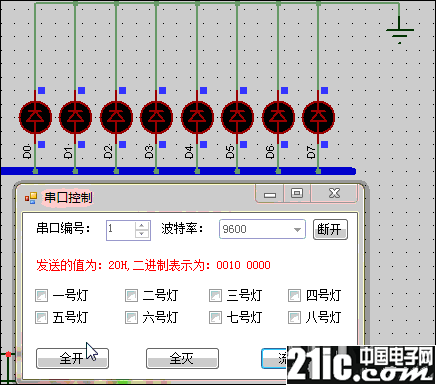The height and width of the screenshot is (385, 436).
Task: Decrease the 串口编号 value with down arrow
Action: [142, 234]
